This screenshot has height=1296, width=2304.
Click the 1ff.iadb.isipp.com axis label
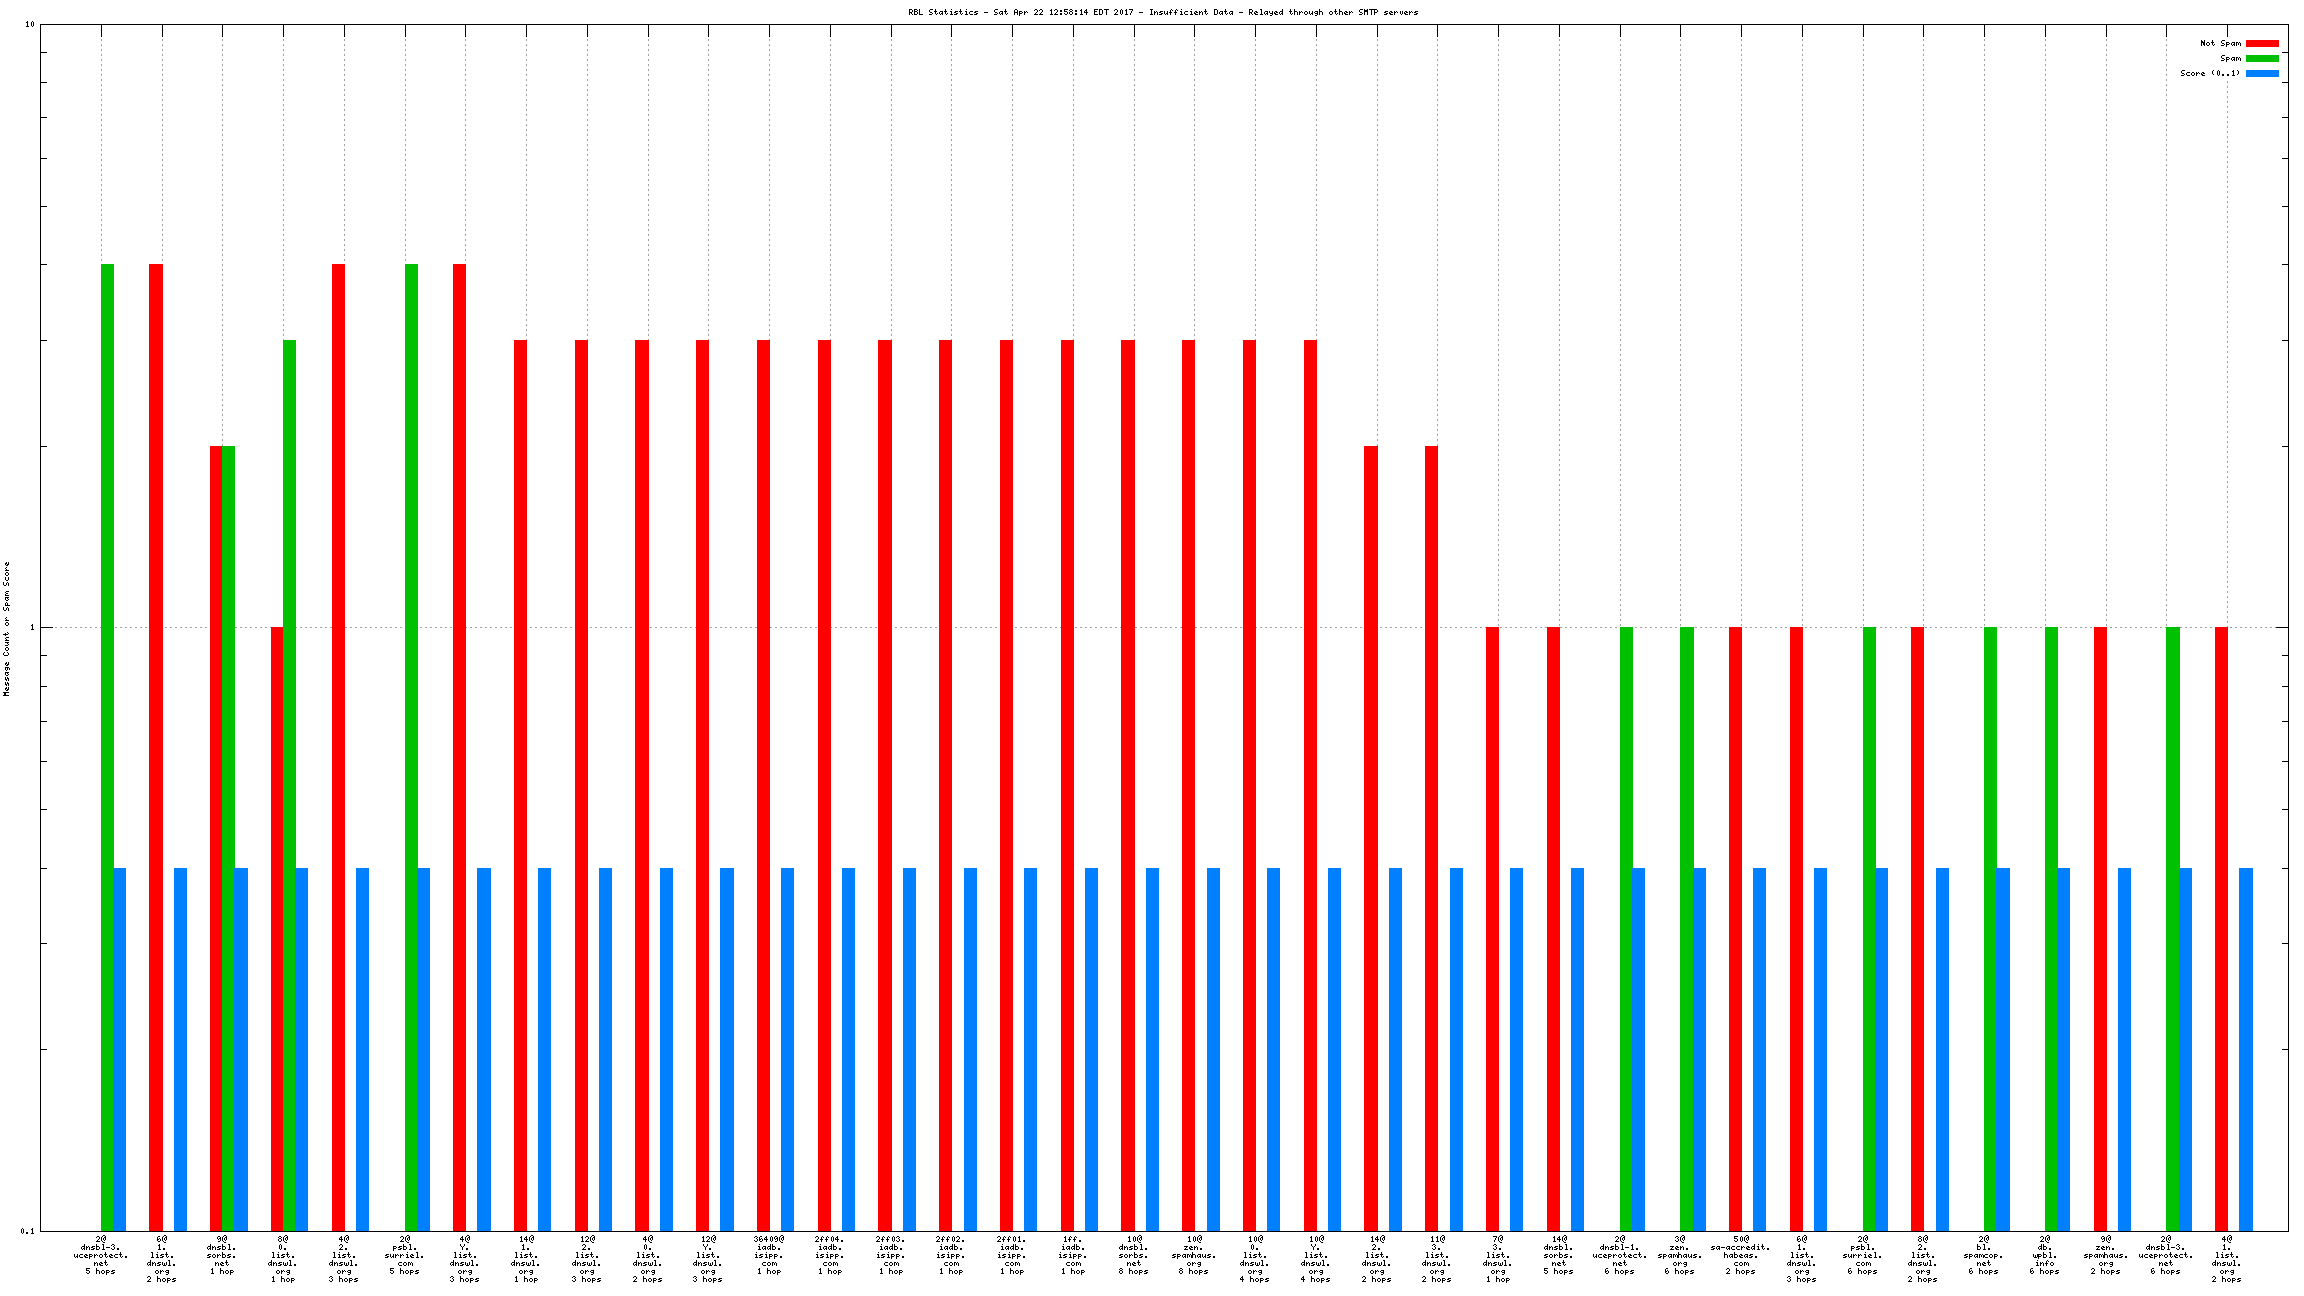1073,1255
